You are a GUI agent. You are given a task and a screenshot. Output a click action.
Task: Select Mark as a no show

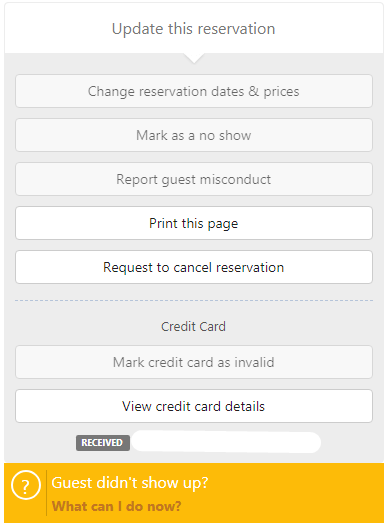pos(194,135)
